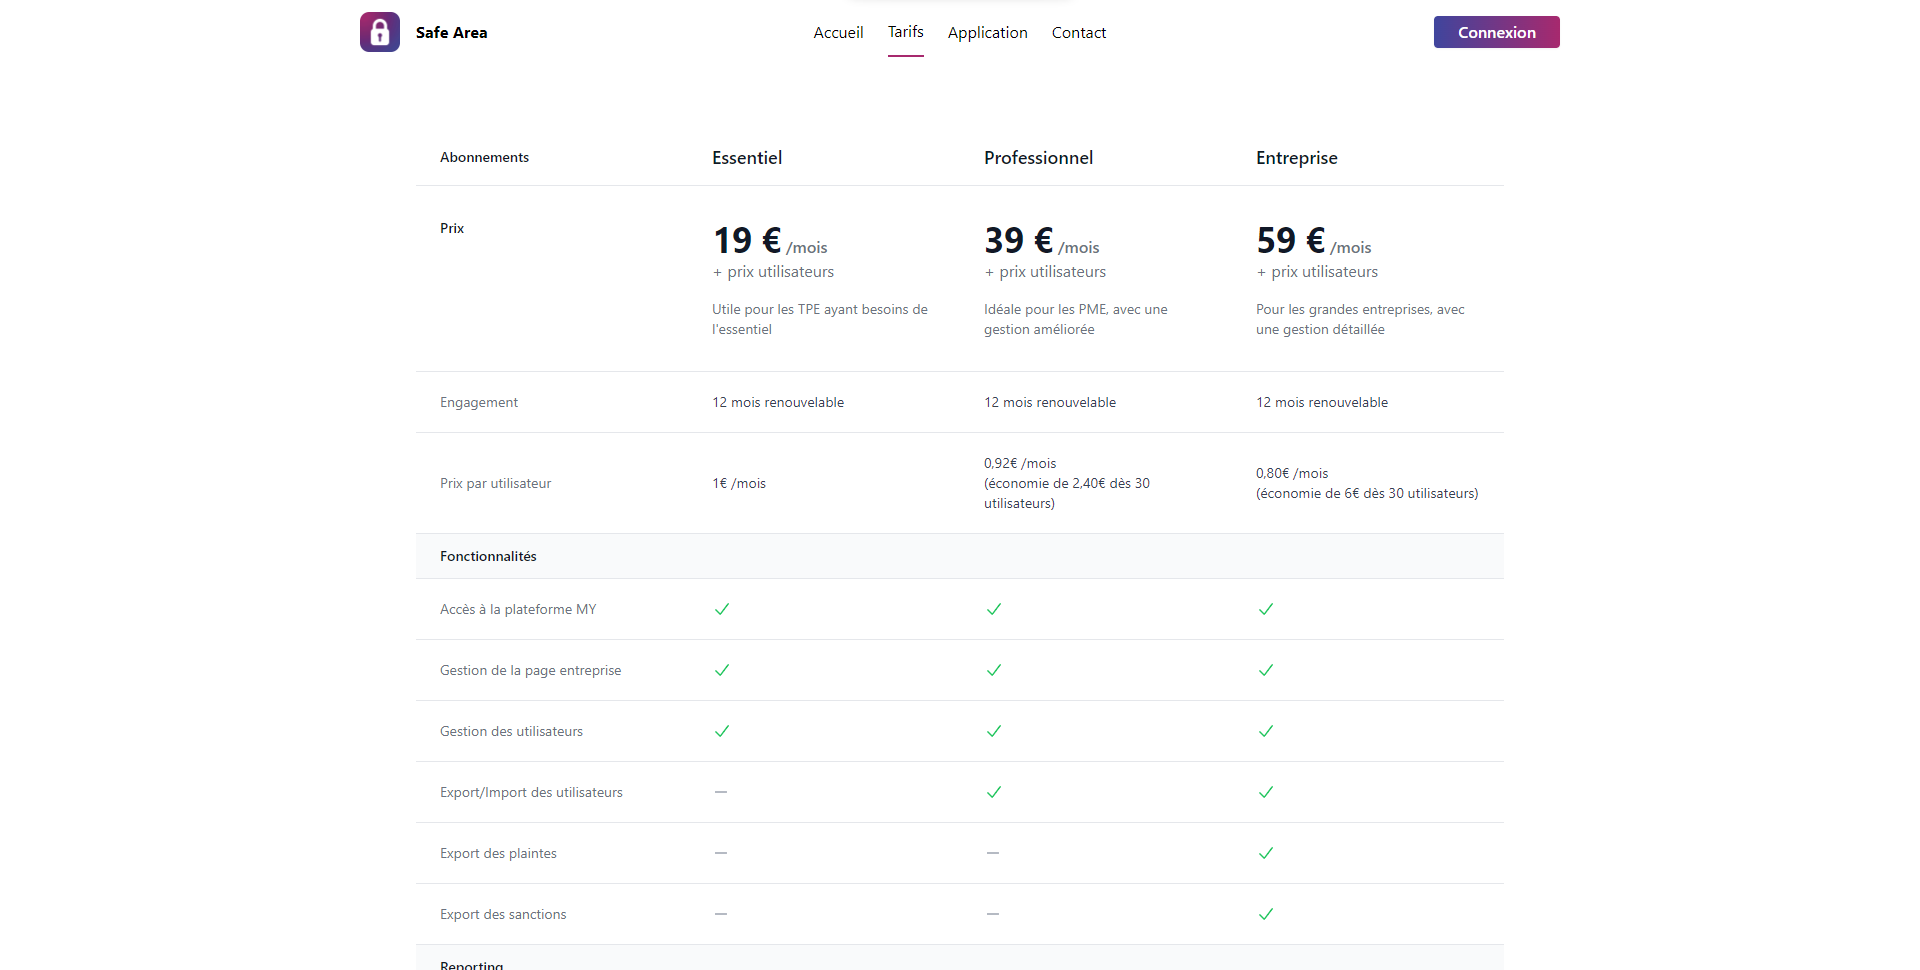This screenshot has height=970, width=1920.
Task: Click the Gestion de la page entreprise label
Action: click(x=531, y=670)
